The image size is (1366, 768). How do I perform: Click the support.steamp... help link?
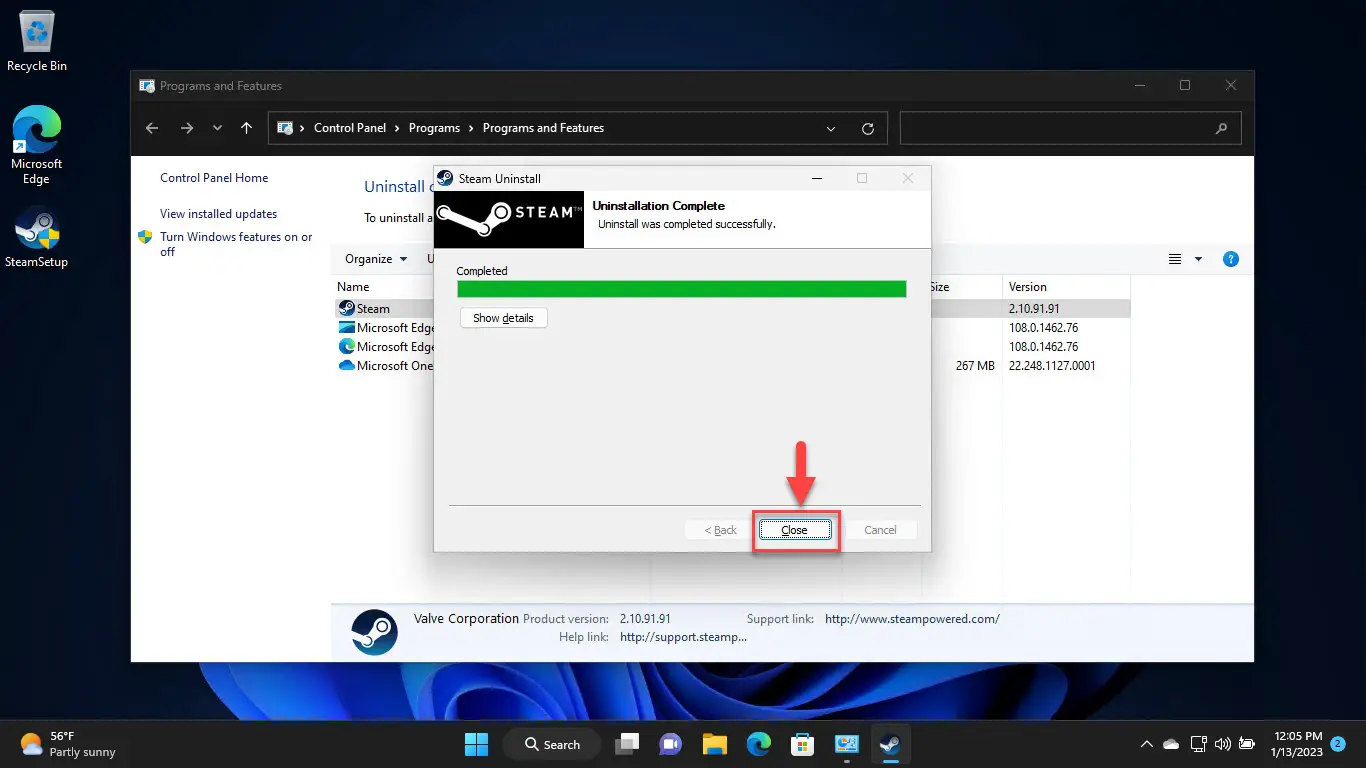click(683, 637)
